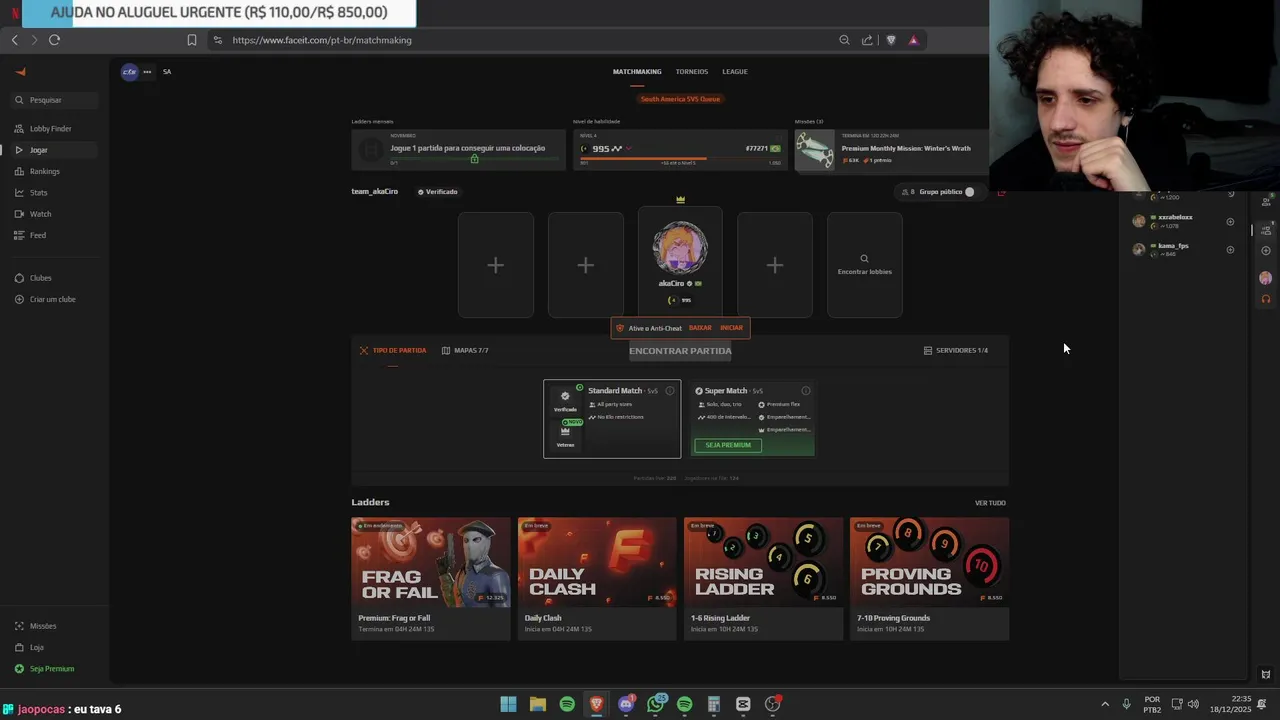Switch to the Torneios tab

tap(691, 72)
